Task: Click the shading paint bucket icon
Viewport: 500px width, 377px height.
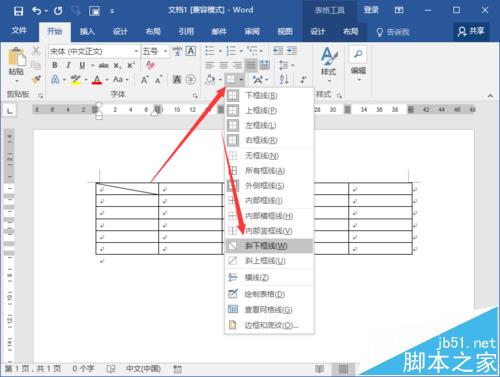Action: tap(210, 79)
